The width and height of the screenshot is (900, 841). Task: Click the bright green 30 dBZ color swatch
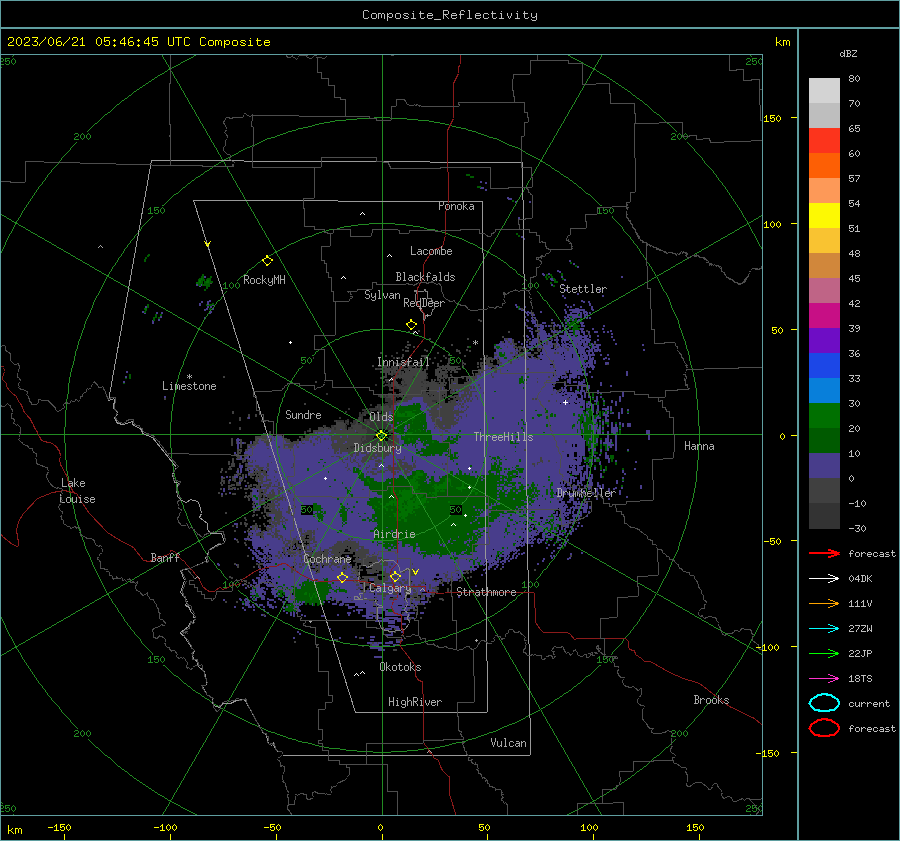click(824, 415)
